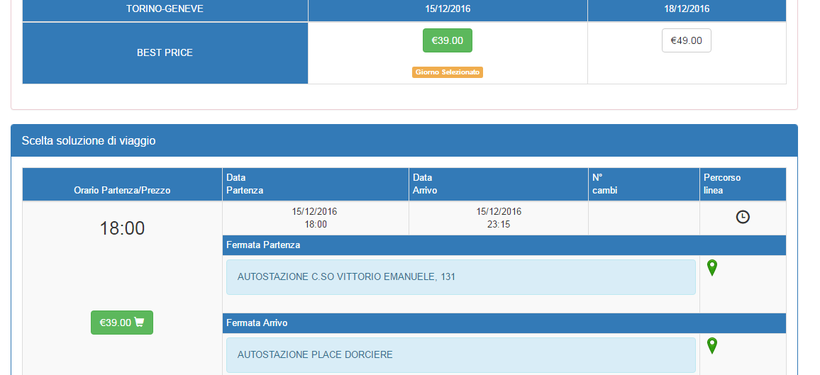Click the 15/12/2016 date column header
Image resolution: width=820 pixels, height=375 pixels.
pyautogui.click(x=448, y=9)
